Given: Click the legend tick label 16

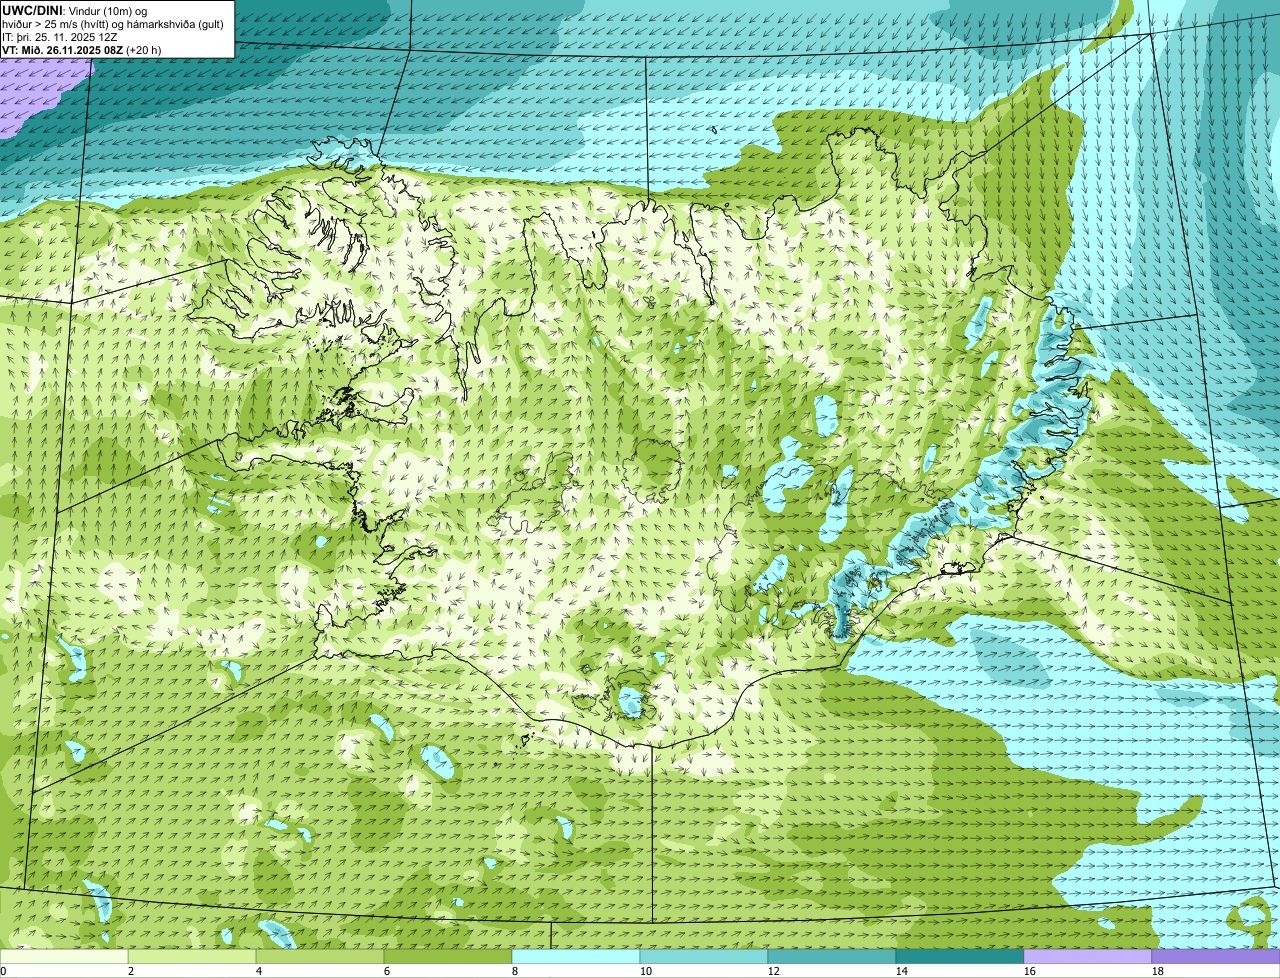Looking at the screenshot, I should (x=1029, y=971).
